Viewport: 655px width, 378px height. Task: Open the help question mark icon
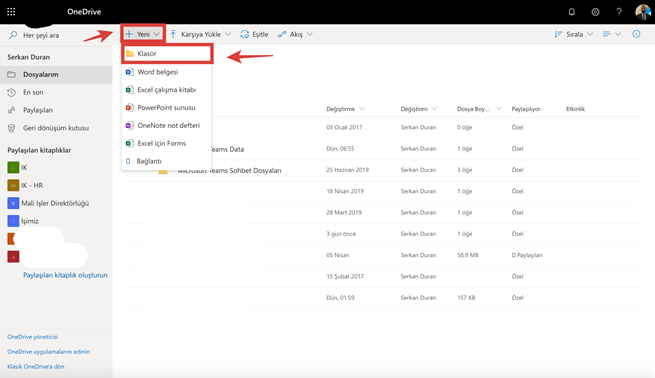(x=619, y=12)
